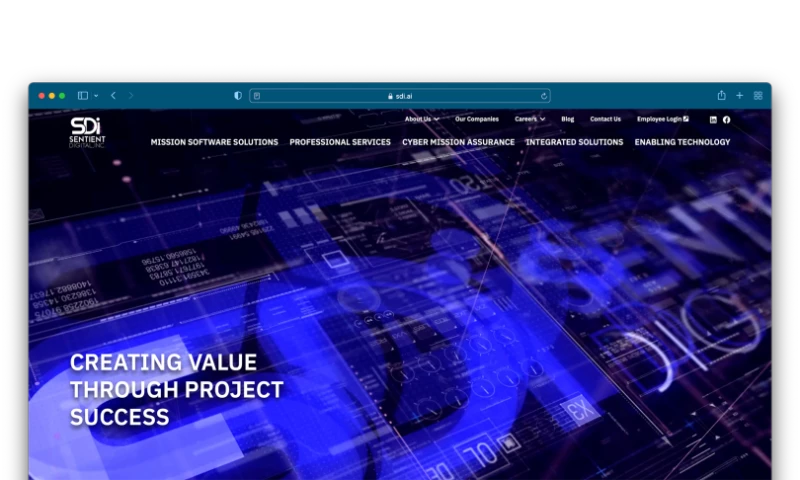The image size is (800, 480).
Task: Open Integrated Solutions menu item
Action: [x=574, y=142]
